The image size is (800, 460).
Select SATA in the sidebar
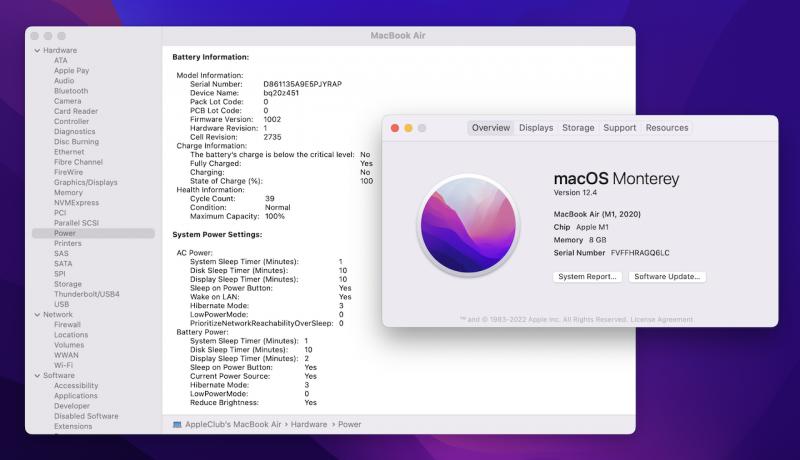point(63,264)
